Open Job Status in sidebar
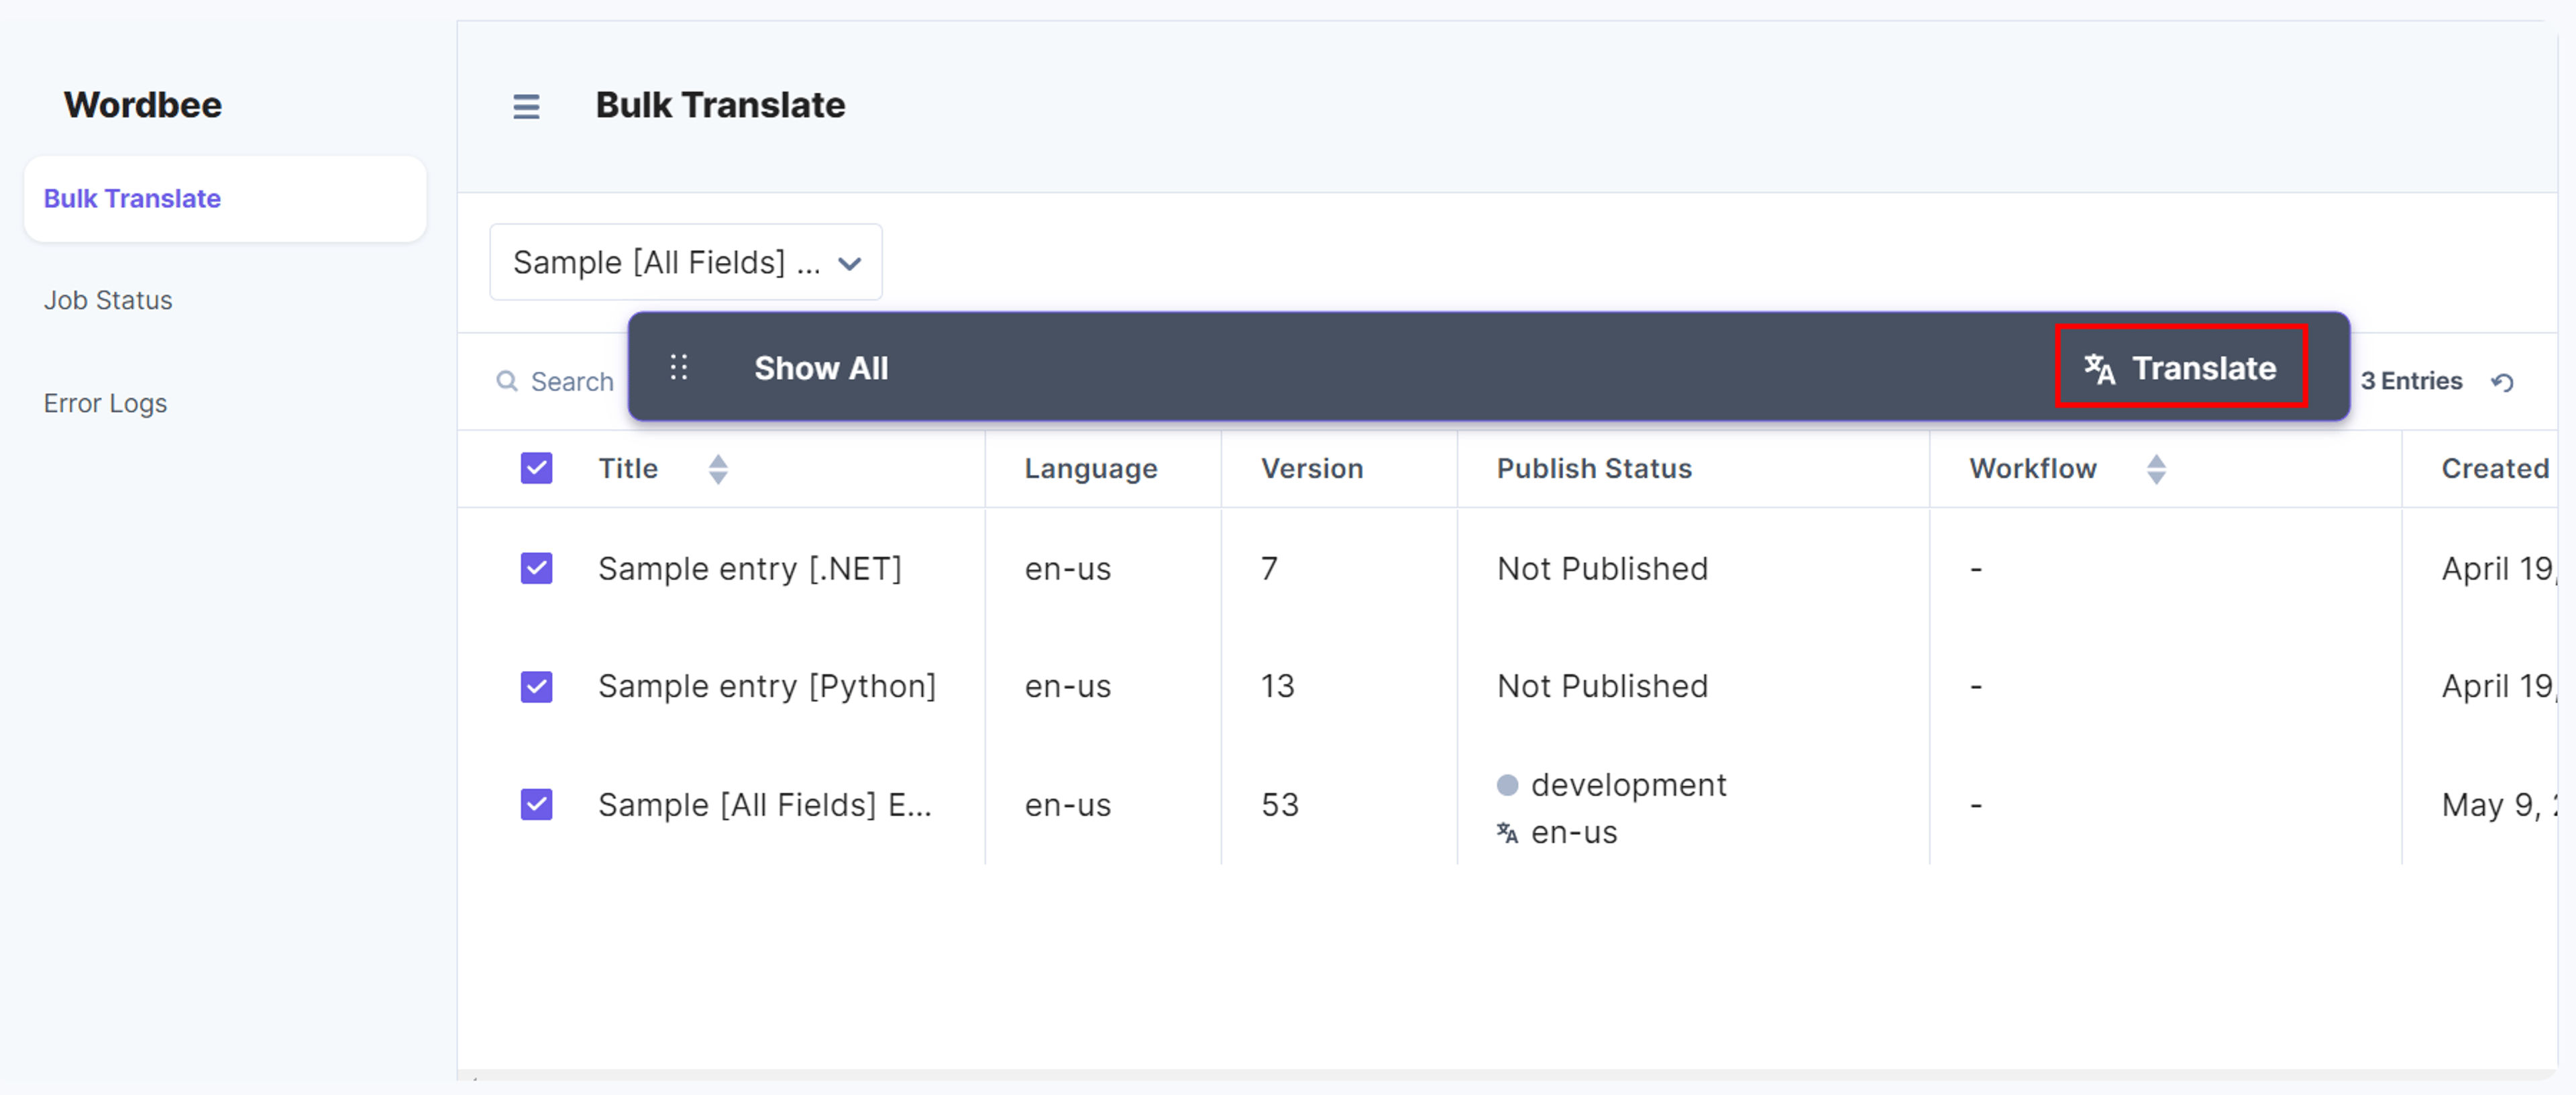 [x=108, y=300]
